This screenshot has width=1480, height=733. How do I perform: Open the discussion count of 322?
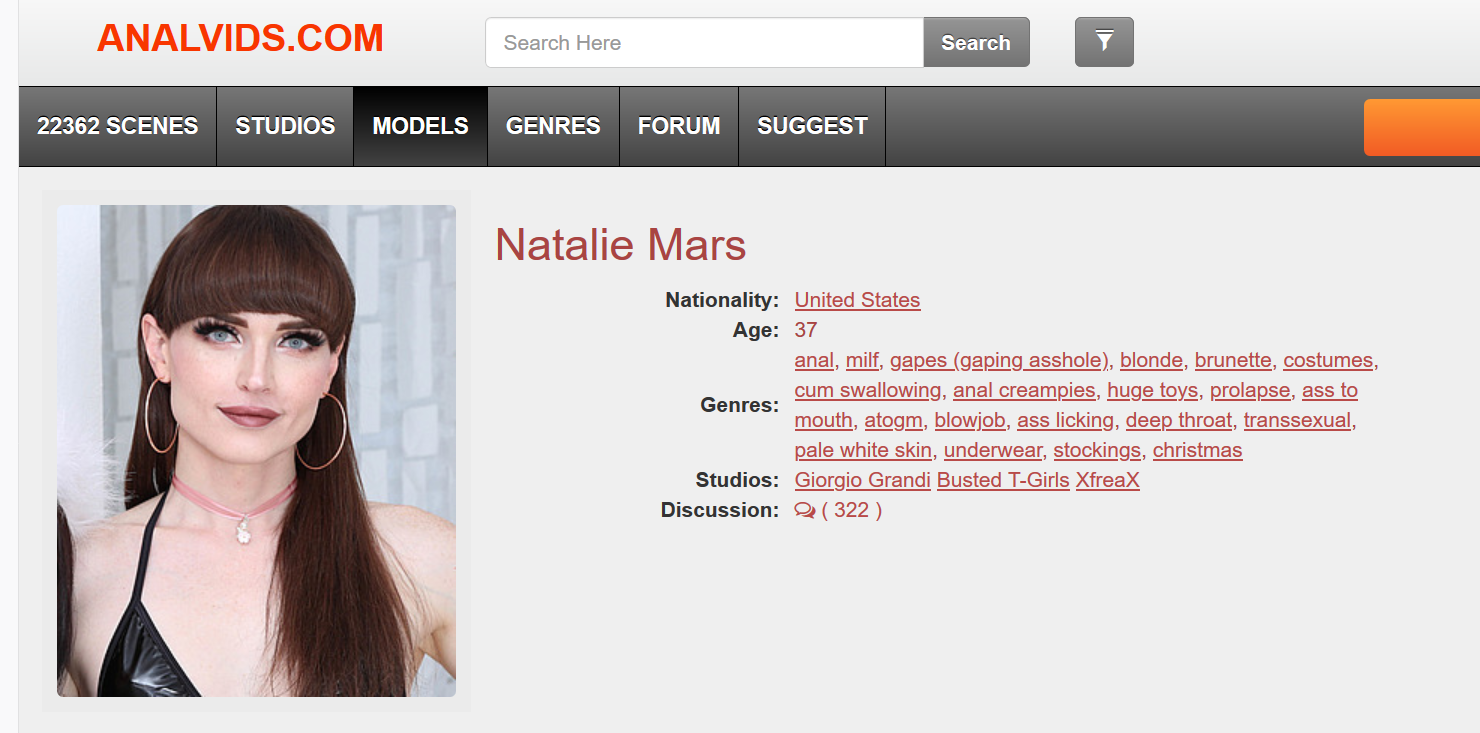click(x=851, y=510)
